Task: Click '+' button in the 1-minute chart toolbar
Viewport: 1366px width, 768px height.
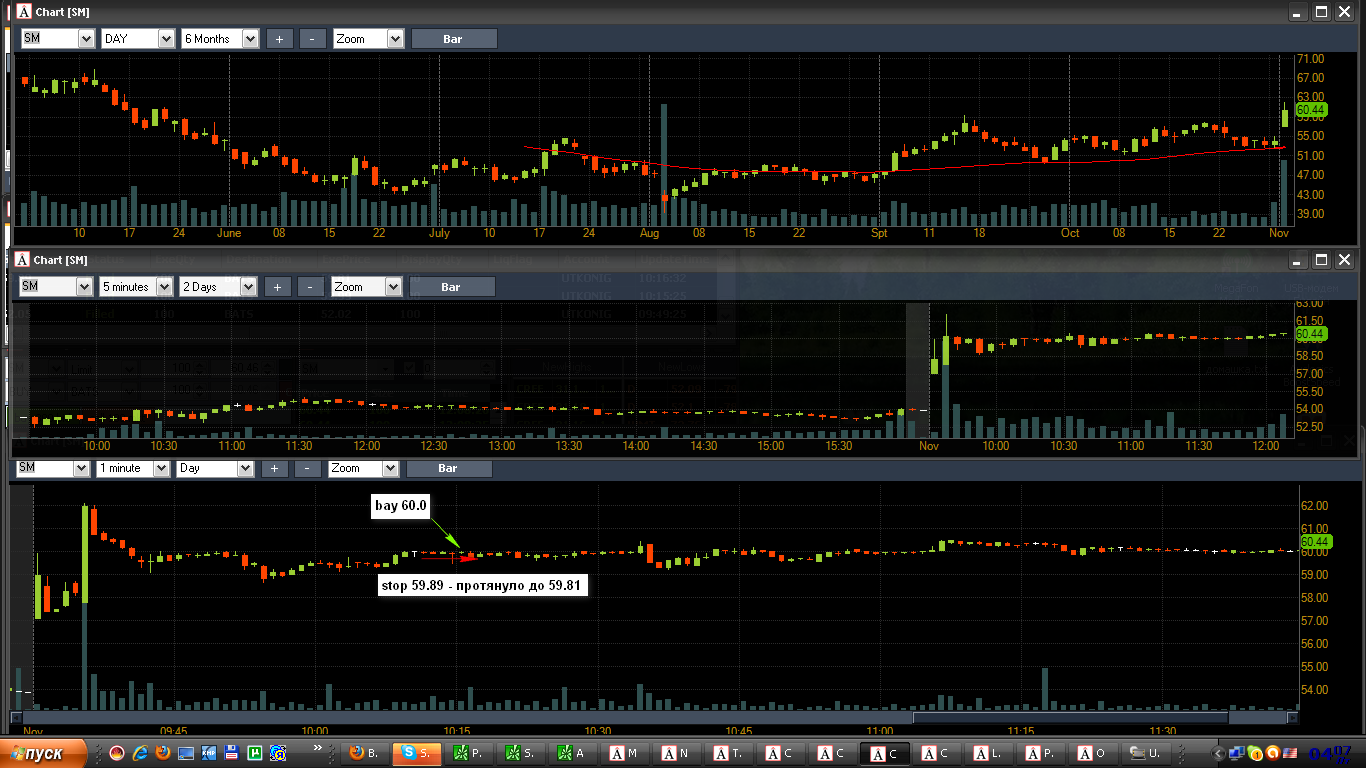Action: click(x=274, y=468)
